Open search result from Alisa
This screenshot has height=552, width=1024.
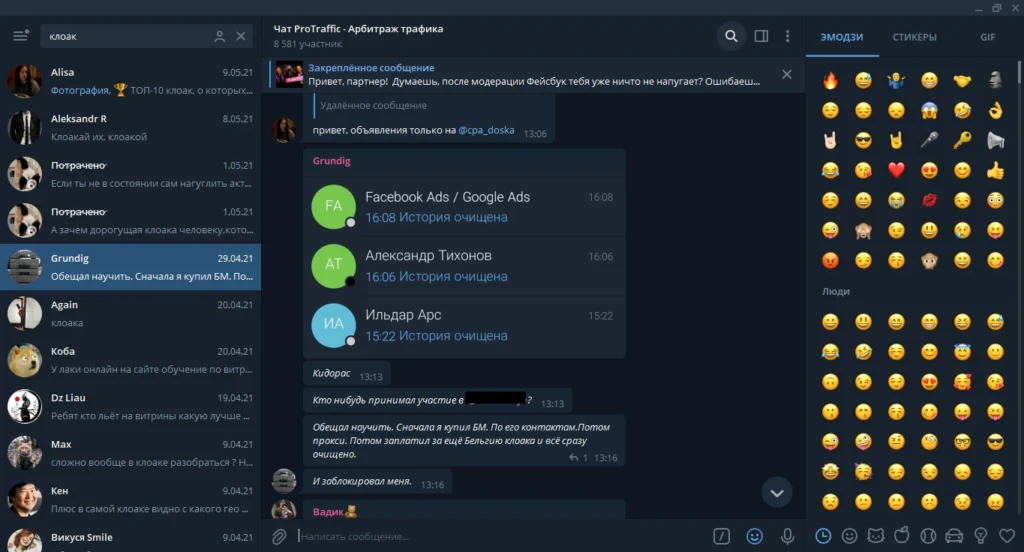[131, 81]
